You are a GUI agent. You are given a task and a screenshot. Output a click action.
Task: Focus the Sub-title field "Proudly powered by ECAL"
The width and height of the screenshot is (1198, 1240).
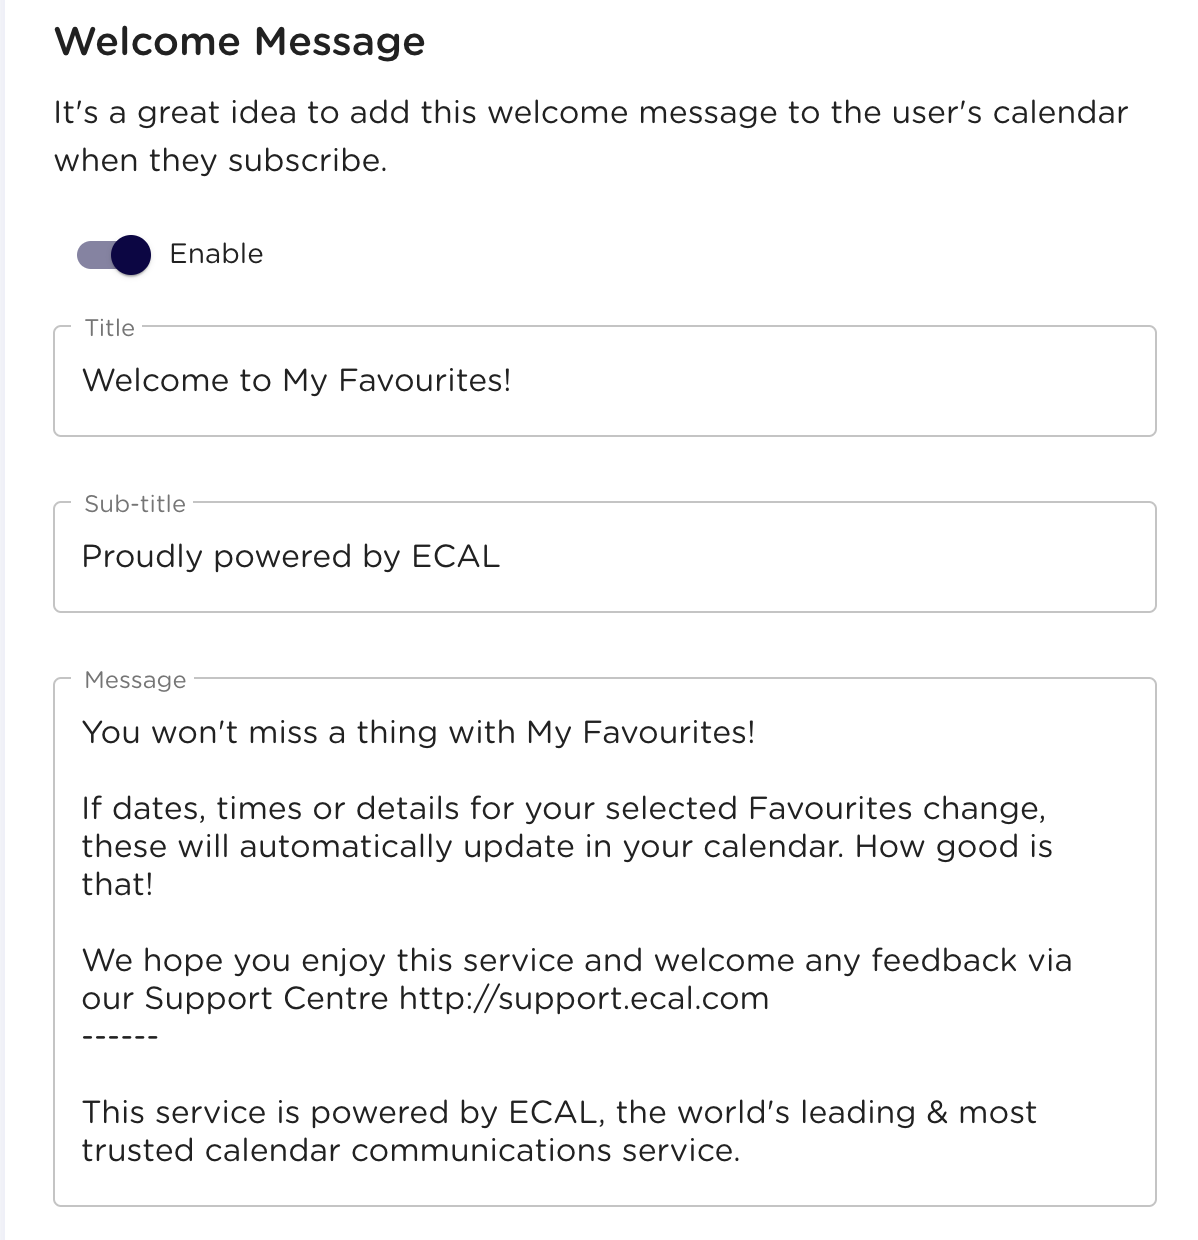tap(604, 557)
